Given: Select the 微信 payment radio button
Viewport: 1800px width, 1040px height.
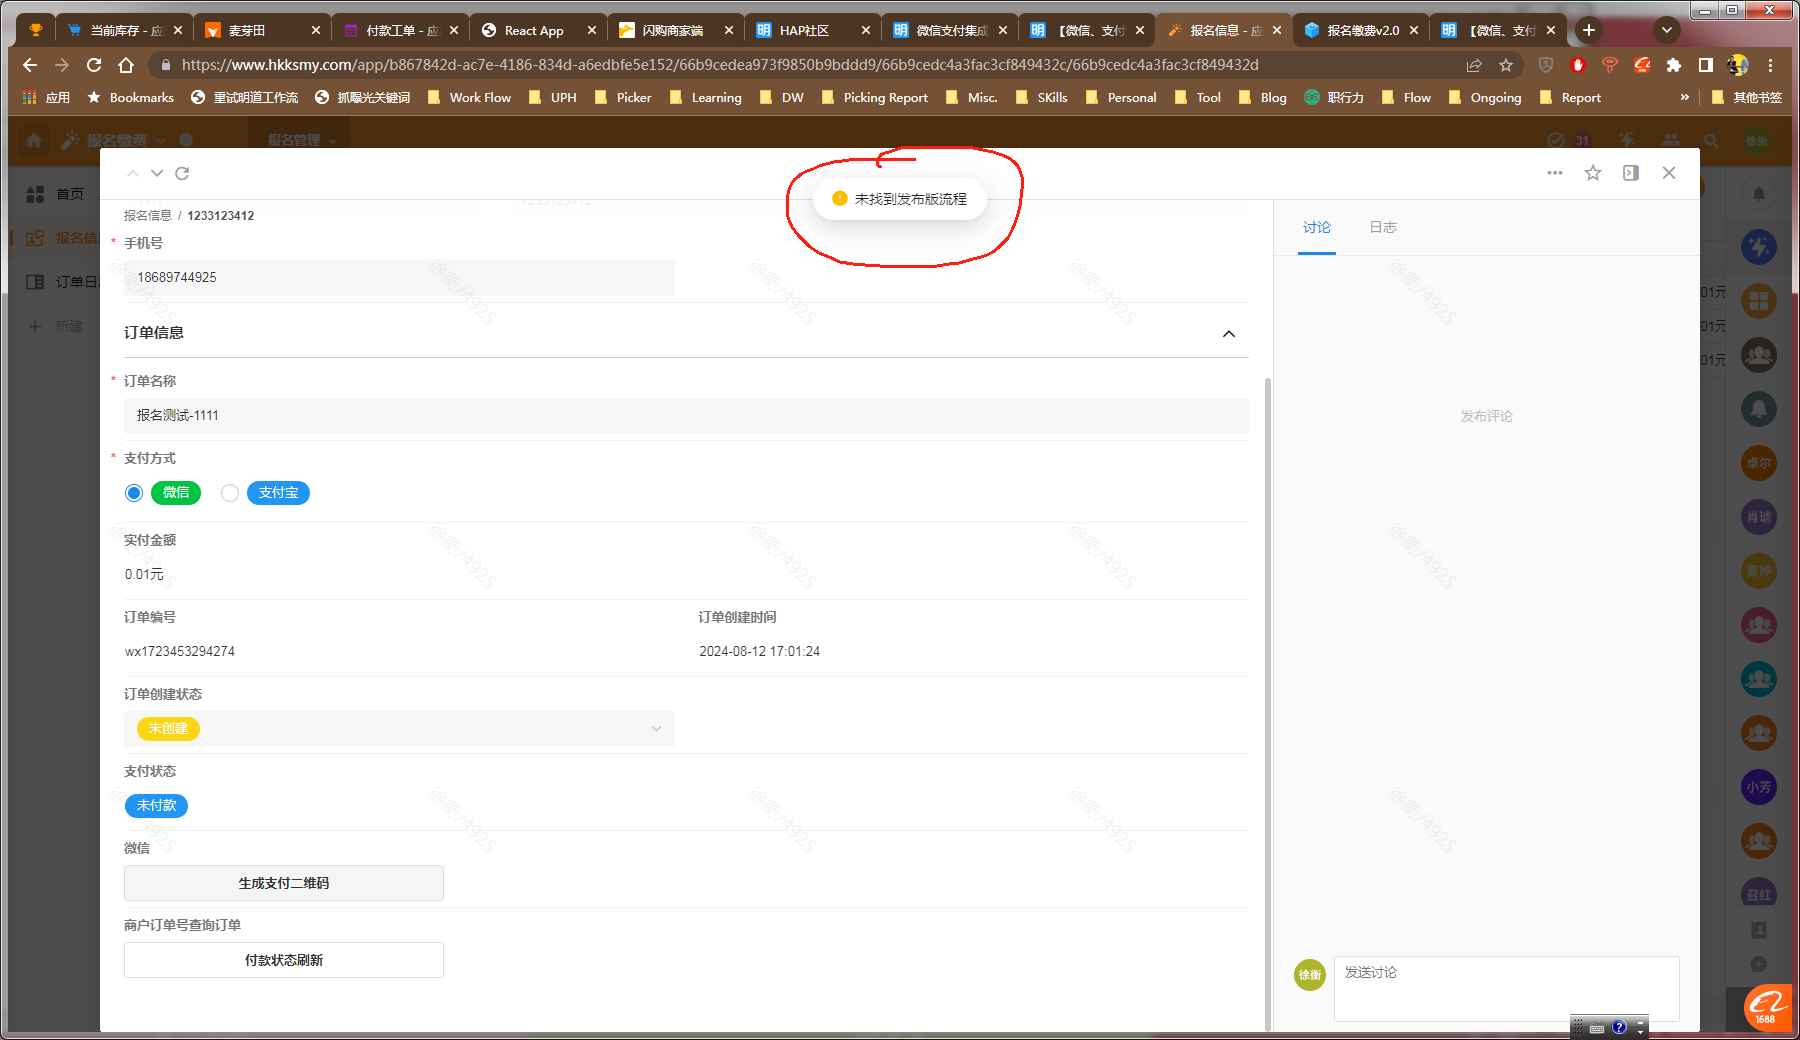Looking at the screenshot, I should tap(134, 493).
